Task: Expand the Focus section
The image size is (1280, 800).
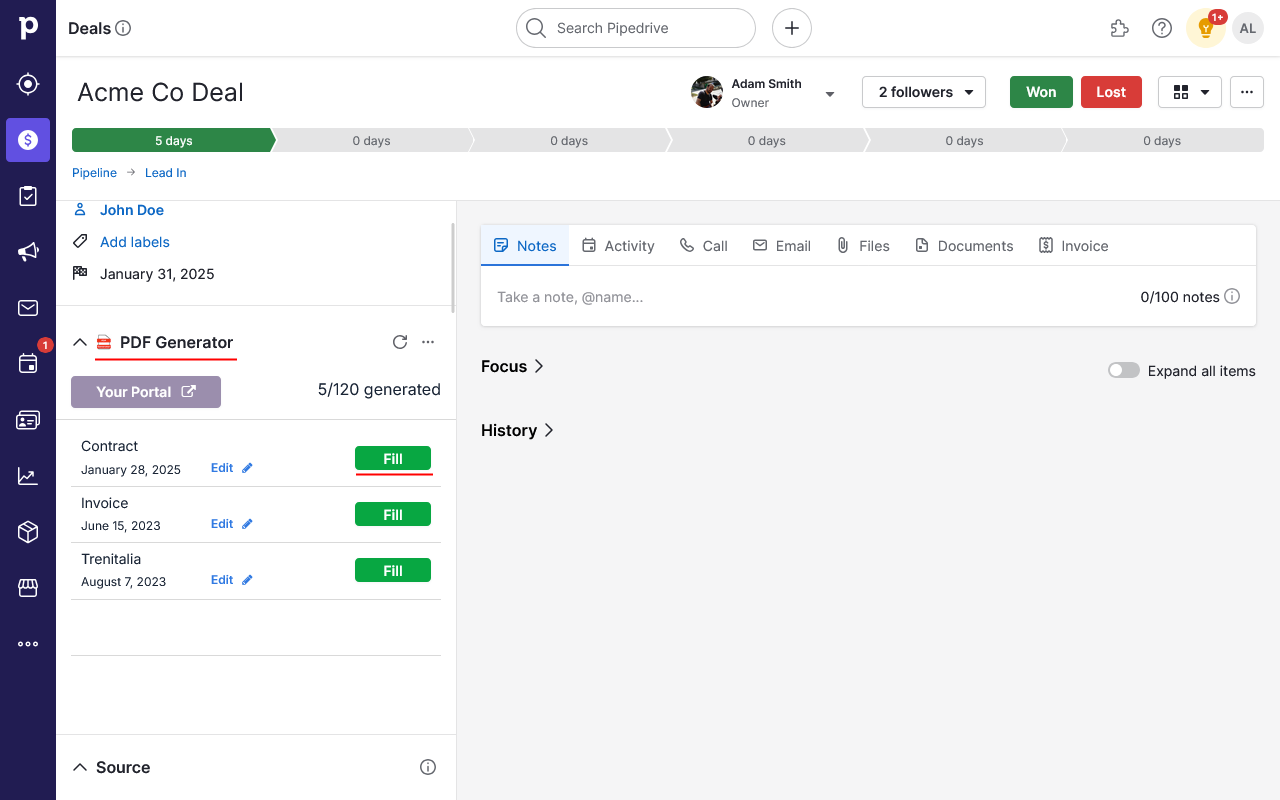Action: [512, 366]
